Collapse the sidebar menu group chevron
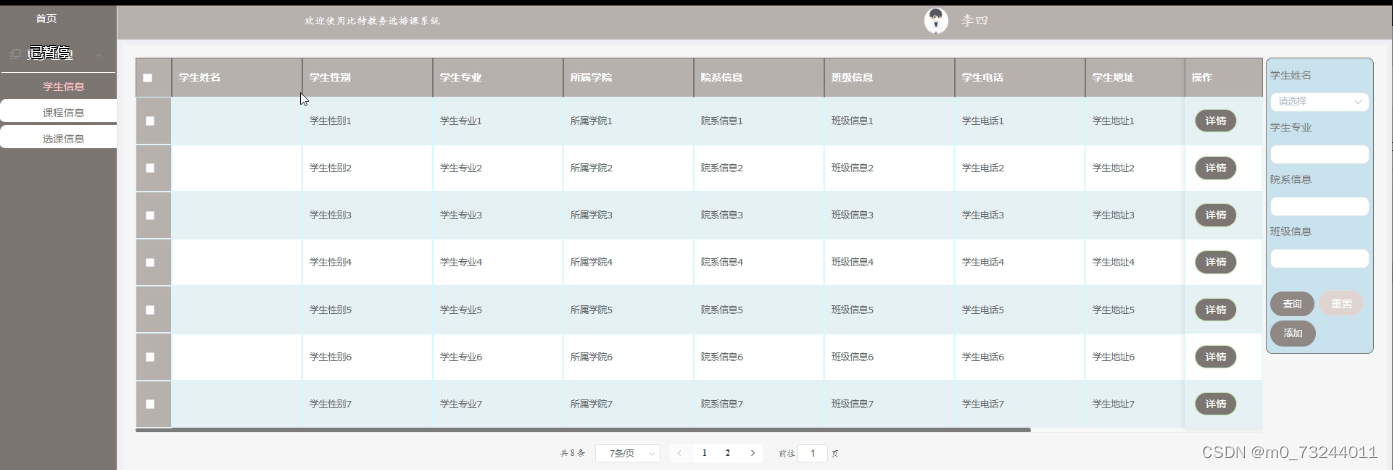Image resolution: width=1393 pixels, height=470 pixels. [99, 53]
